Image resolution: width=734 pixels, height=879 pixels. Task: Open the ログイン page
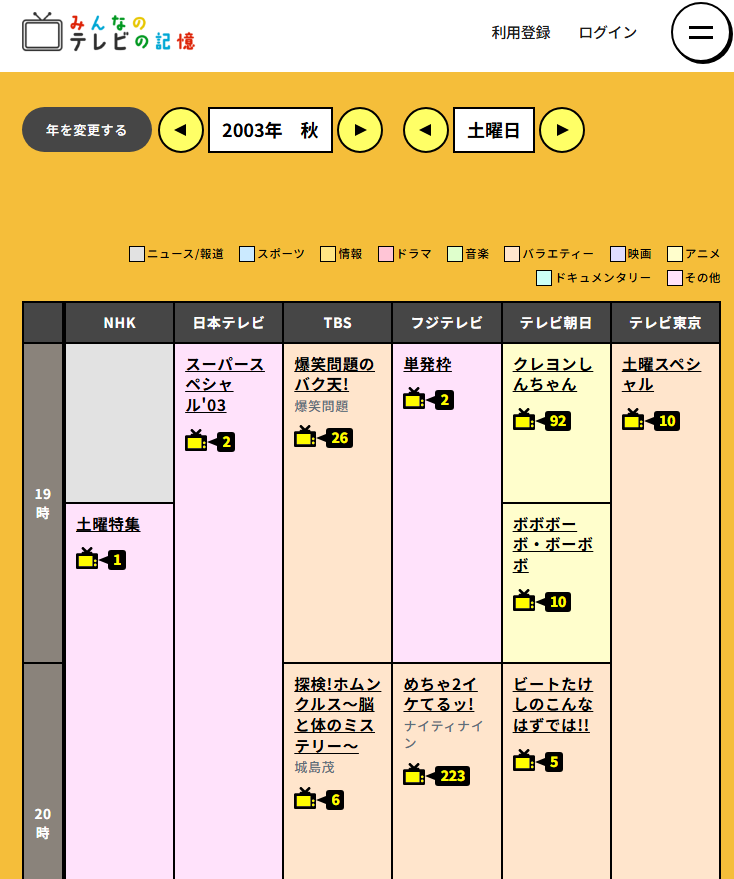(x=608, y=32)
